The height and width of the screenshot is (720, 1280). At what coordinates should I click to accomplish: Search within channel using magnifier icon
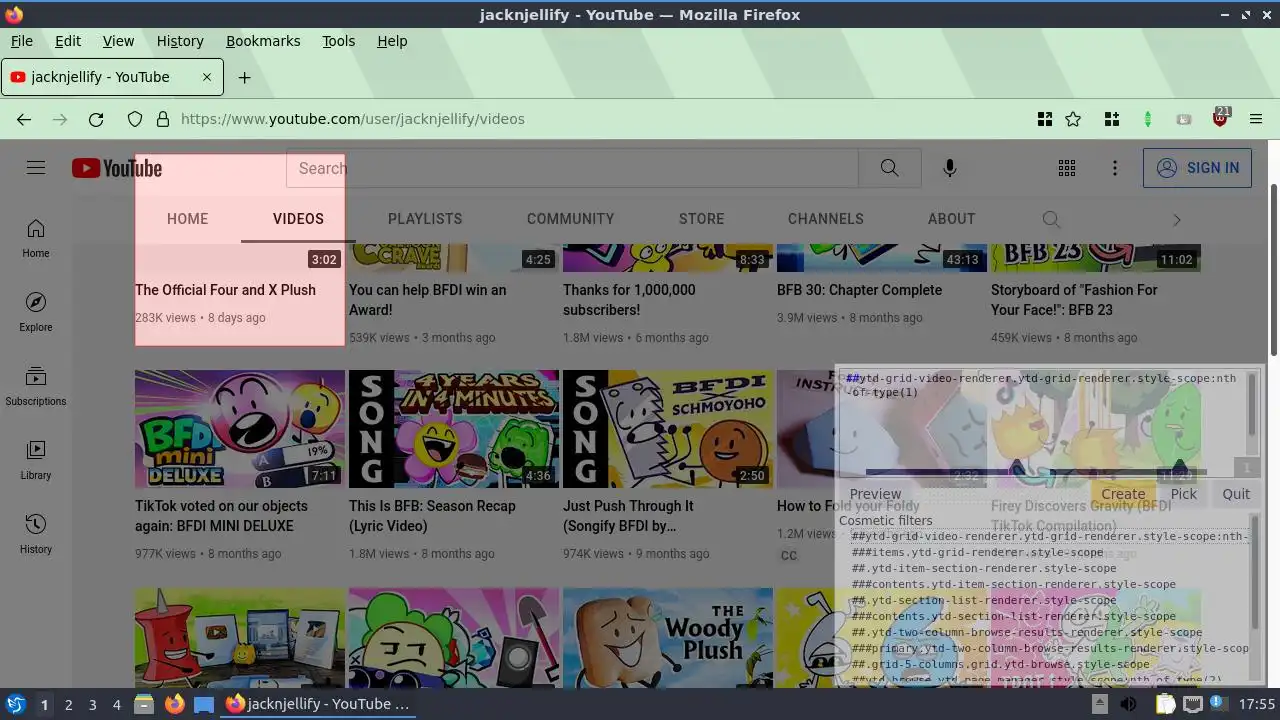pyautogui.click(x=1051, y=219)
